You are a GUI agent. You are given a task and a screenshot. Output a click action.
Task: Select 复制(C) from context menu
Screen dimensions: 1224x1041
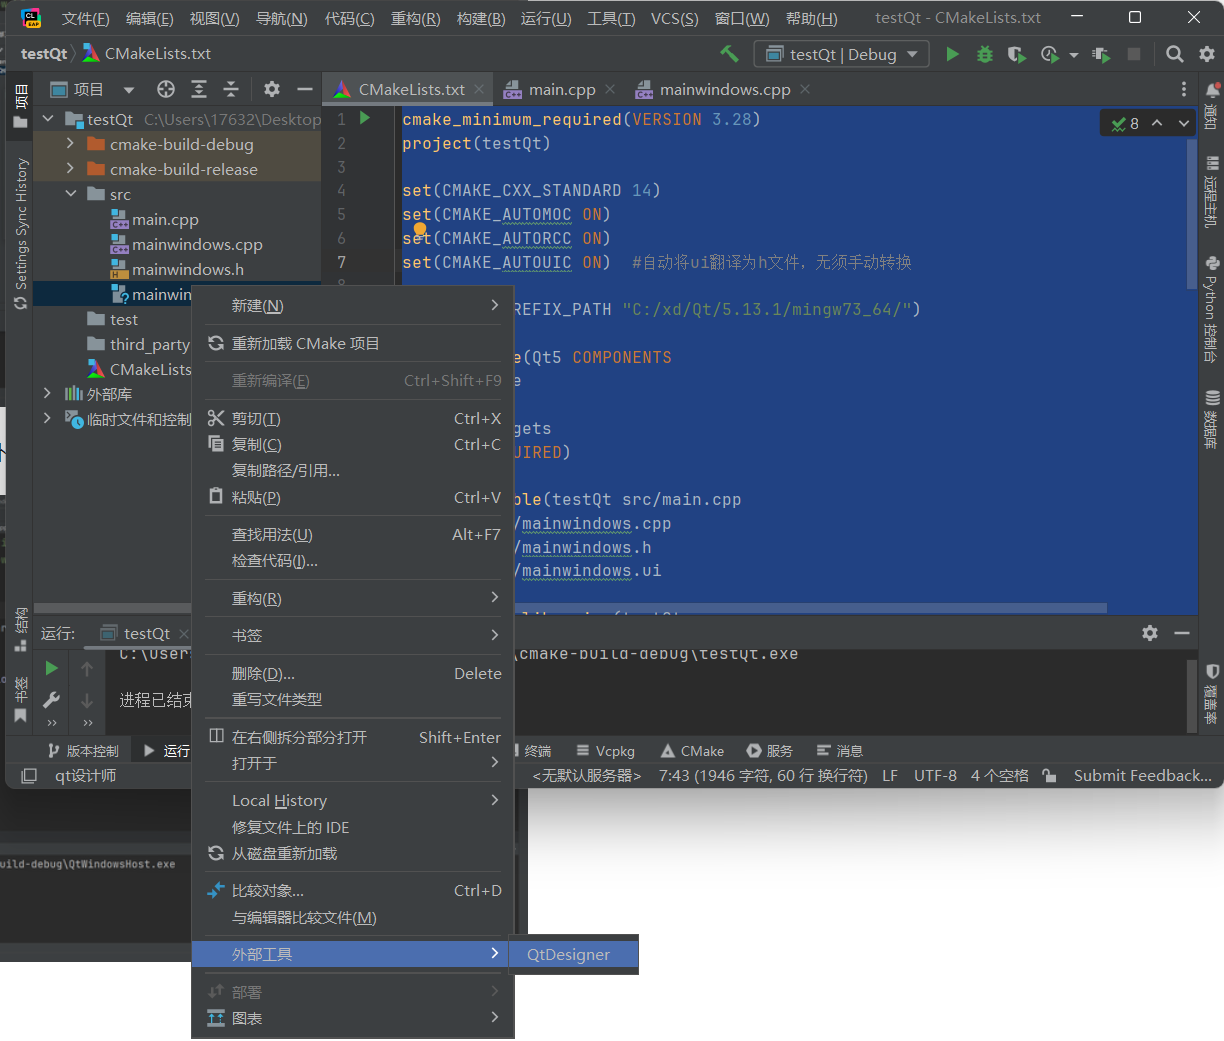click(352, 444)
